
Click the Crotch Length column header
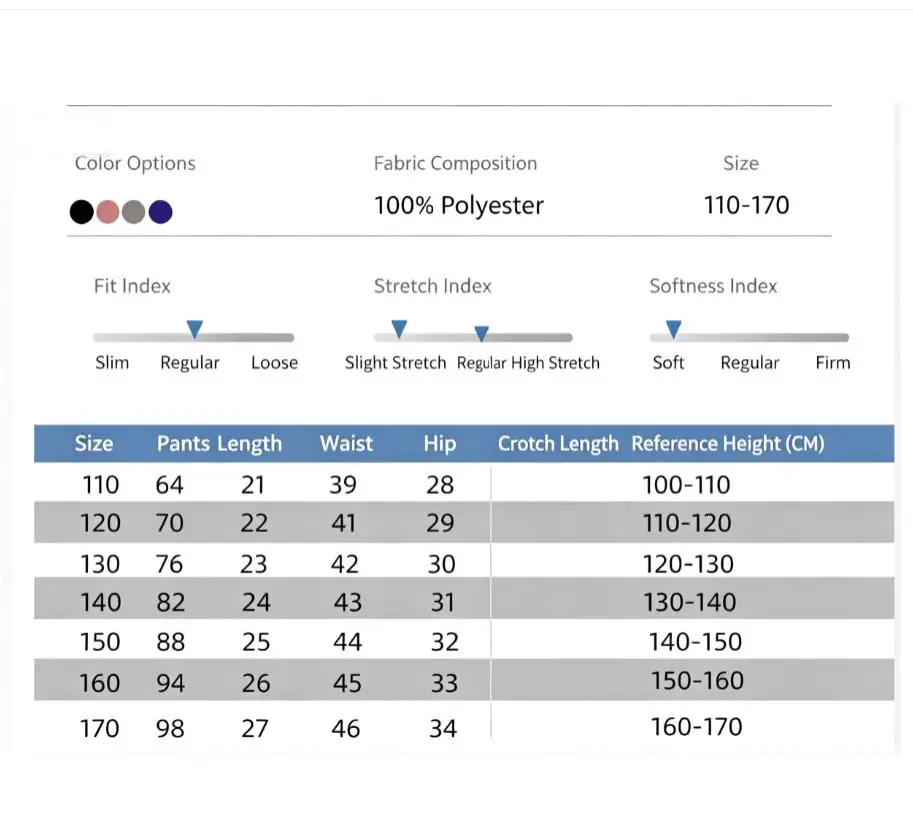[558, 444]
